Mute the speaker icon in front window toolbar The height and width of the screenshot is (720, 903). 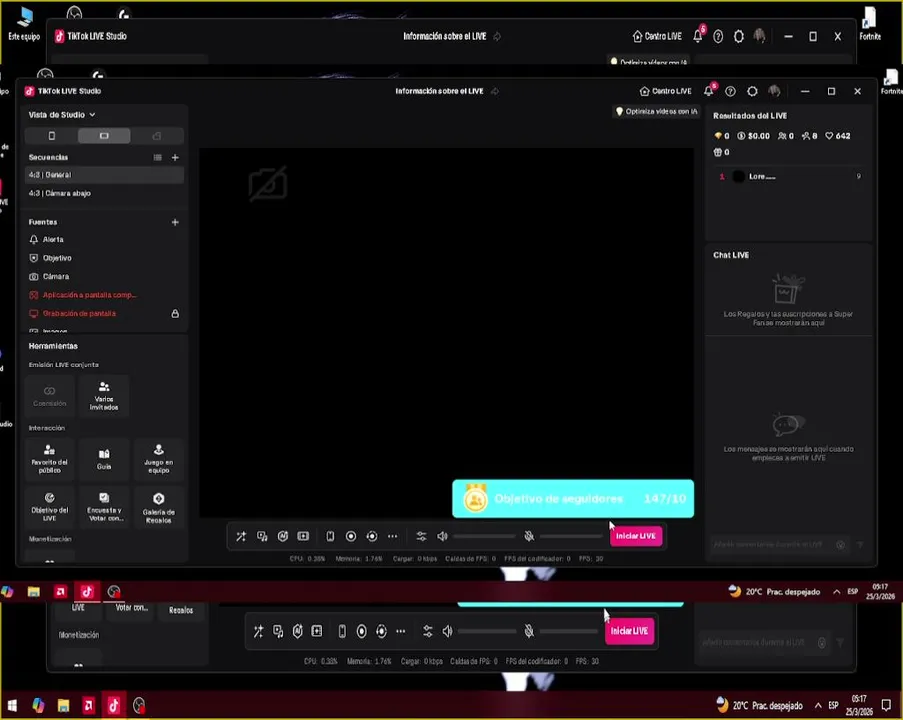(442, 536)
